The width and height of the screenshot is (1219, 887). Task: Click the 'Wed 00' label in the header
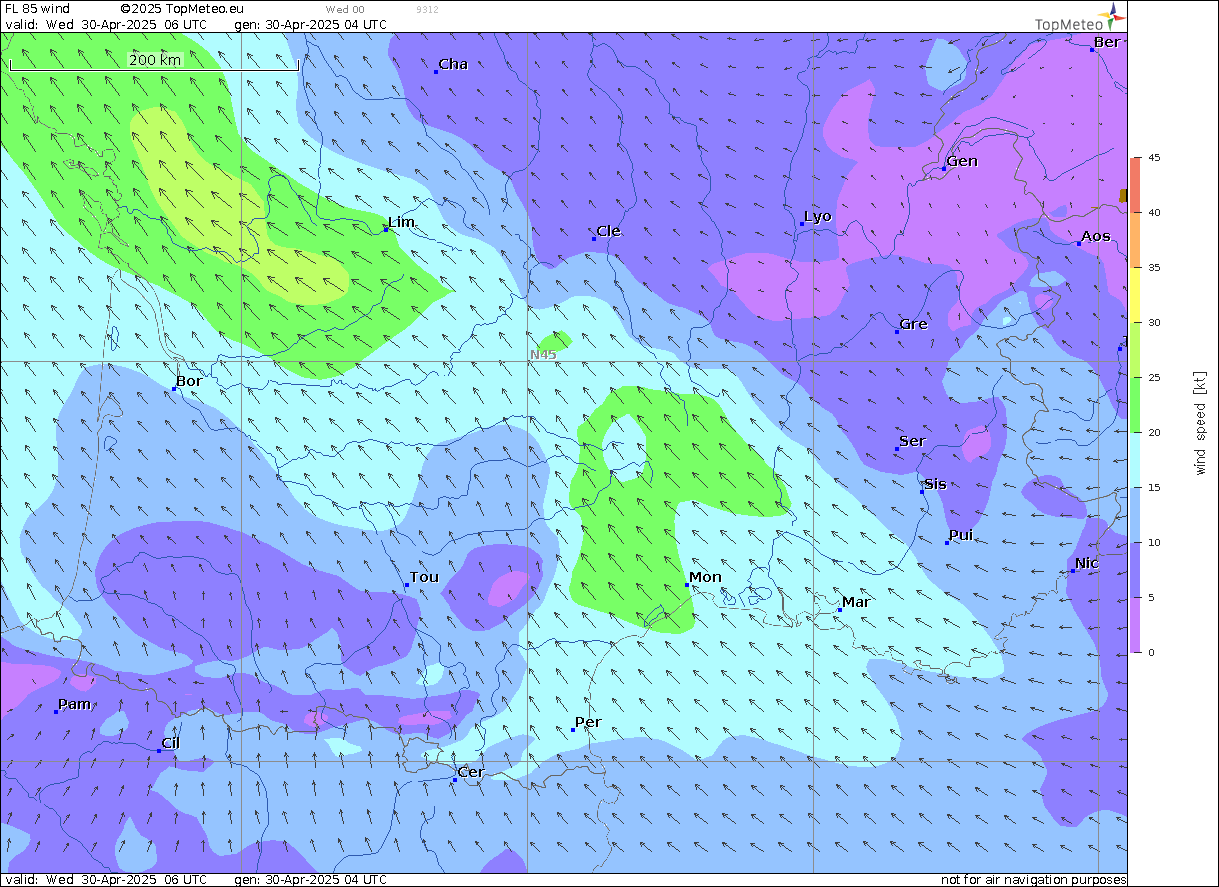[x=345, y=9]
